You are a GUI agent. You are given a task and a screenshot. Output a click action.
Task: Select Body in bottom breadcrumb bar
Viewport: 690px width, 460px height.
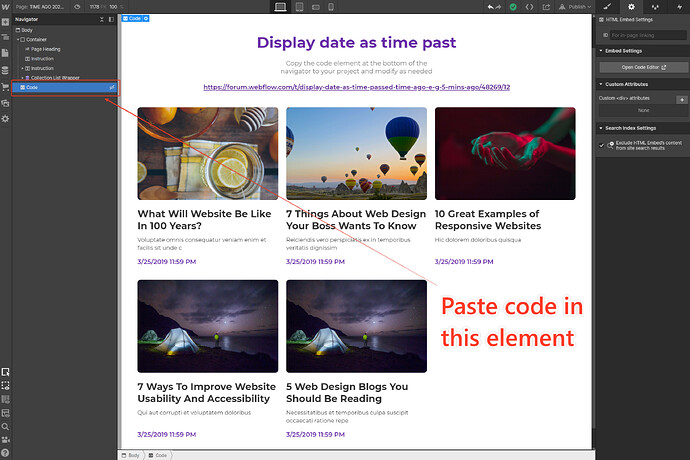coord(131,455)
